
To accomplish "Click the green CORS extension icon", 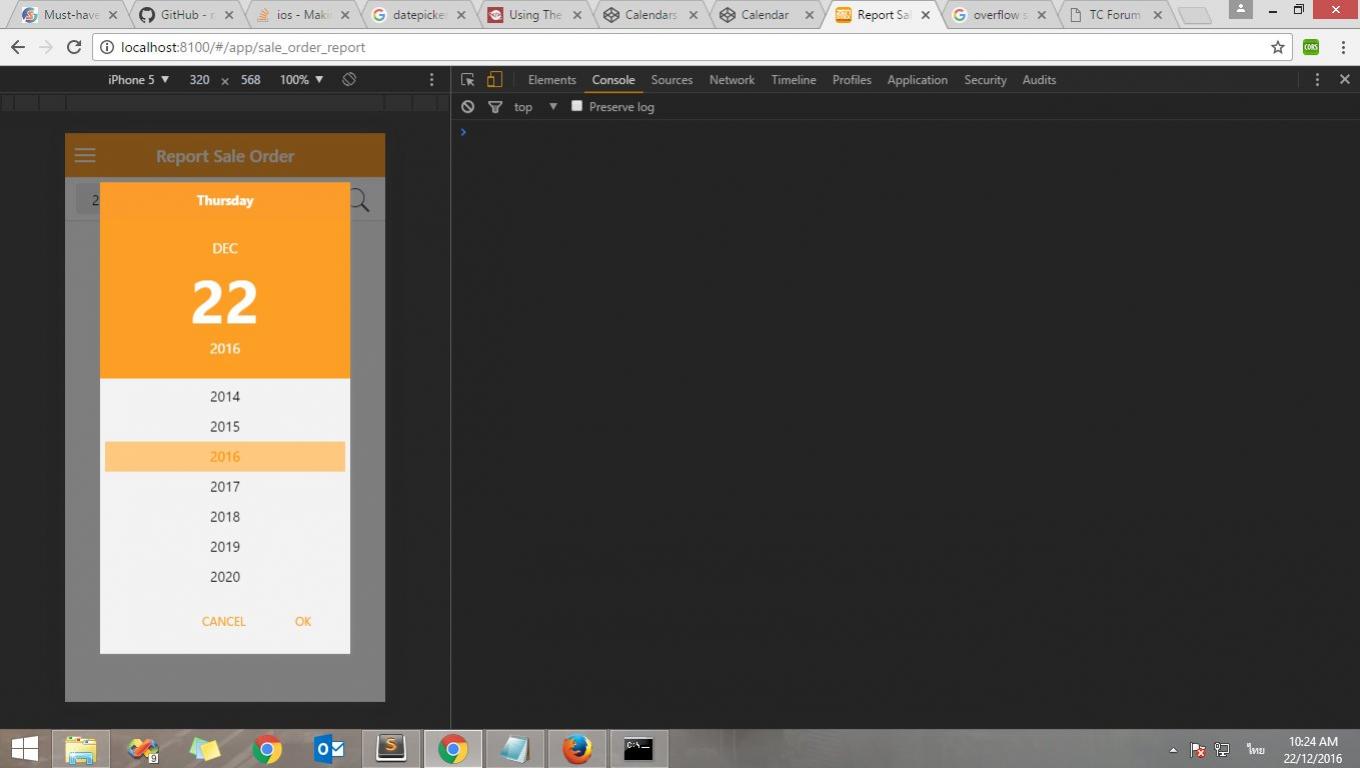I will (x=1311, y=47).
